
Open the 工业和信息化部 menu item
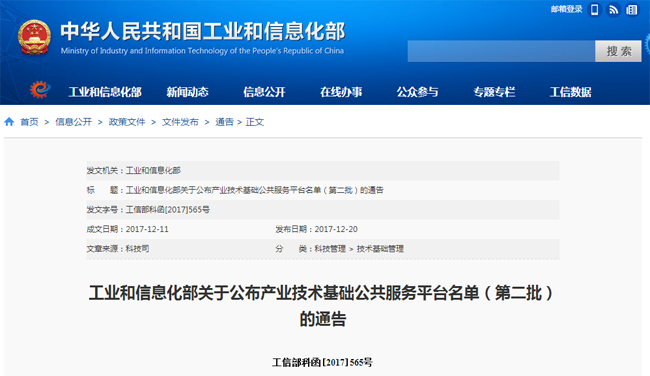pos(105,92)
